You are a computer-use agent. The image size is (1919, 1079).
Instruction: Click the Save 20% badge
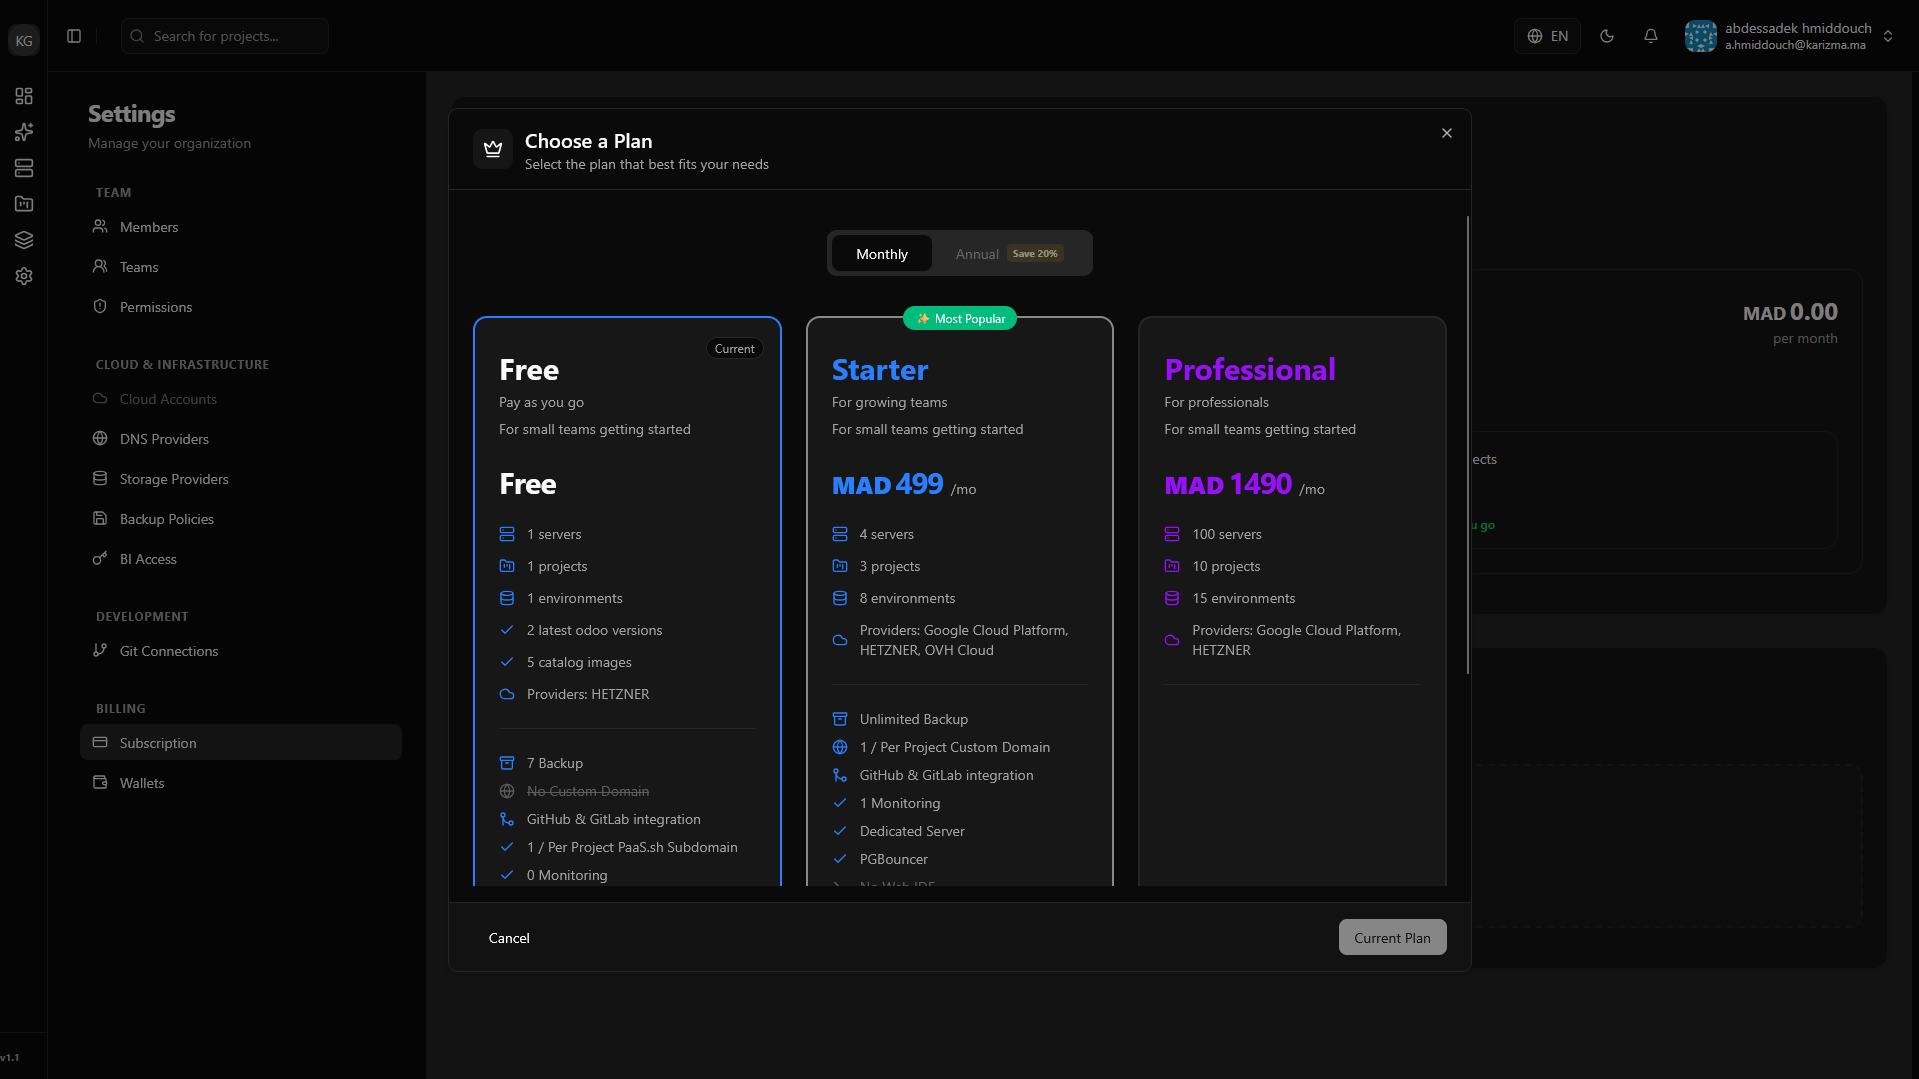[x=1035, y=254]
